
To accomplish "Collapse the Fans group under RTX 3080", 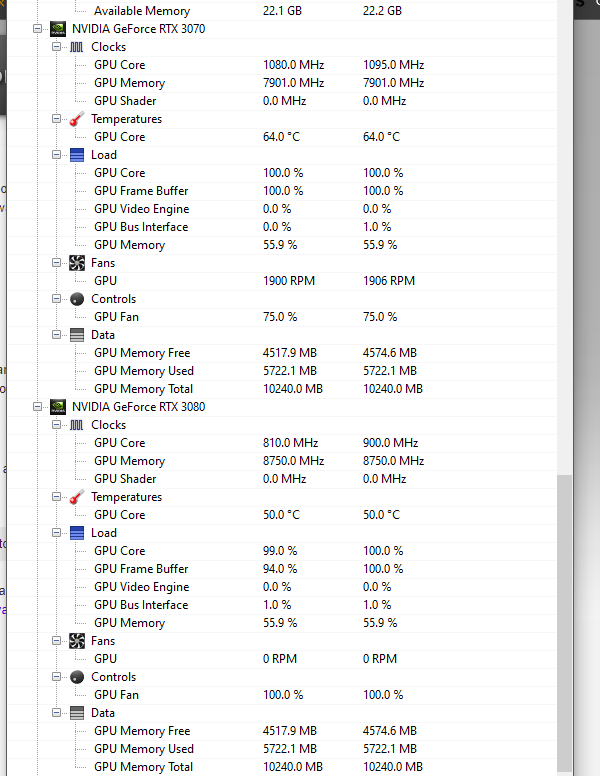I will tap(56, 641).
